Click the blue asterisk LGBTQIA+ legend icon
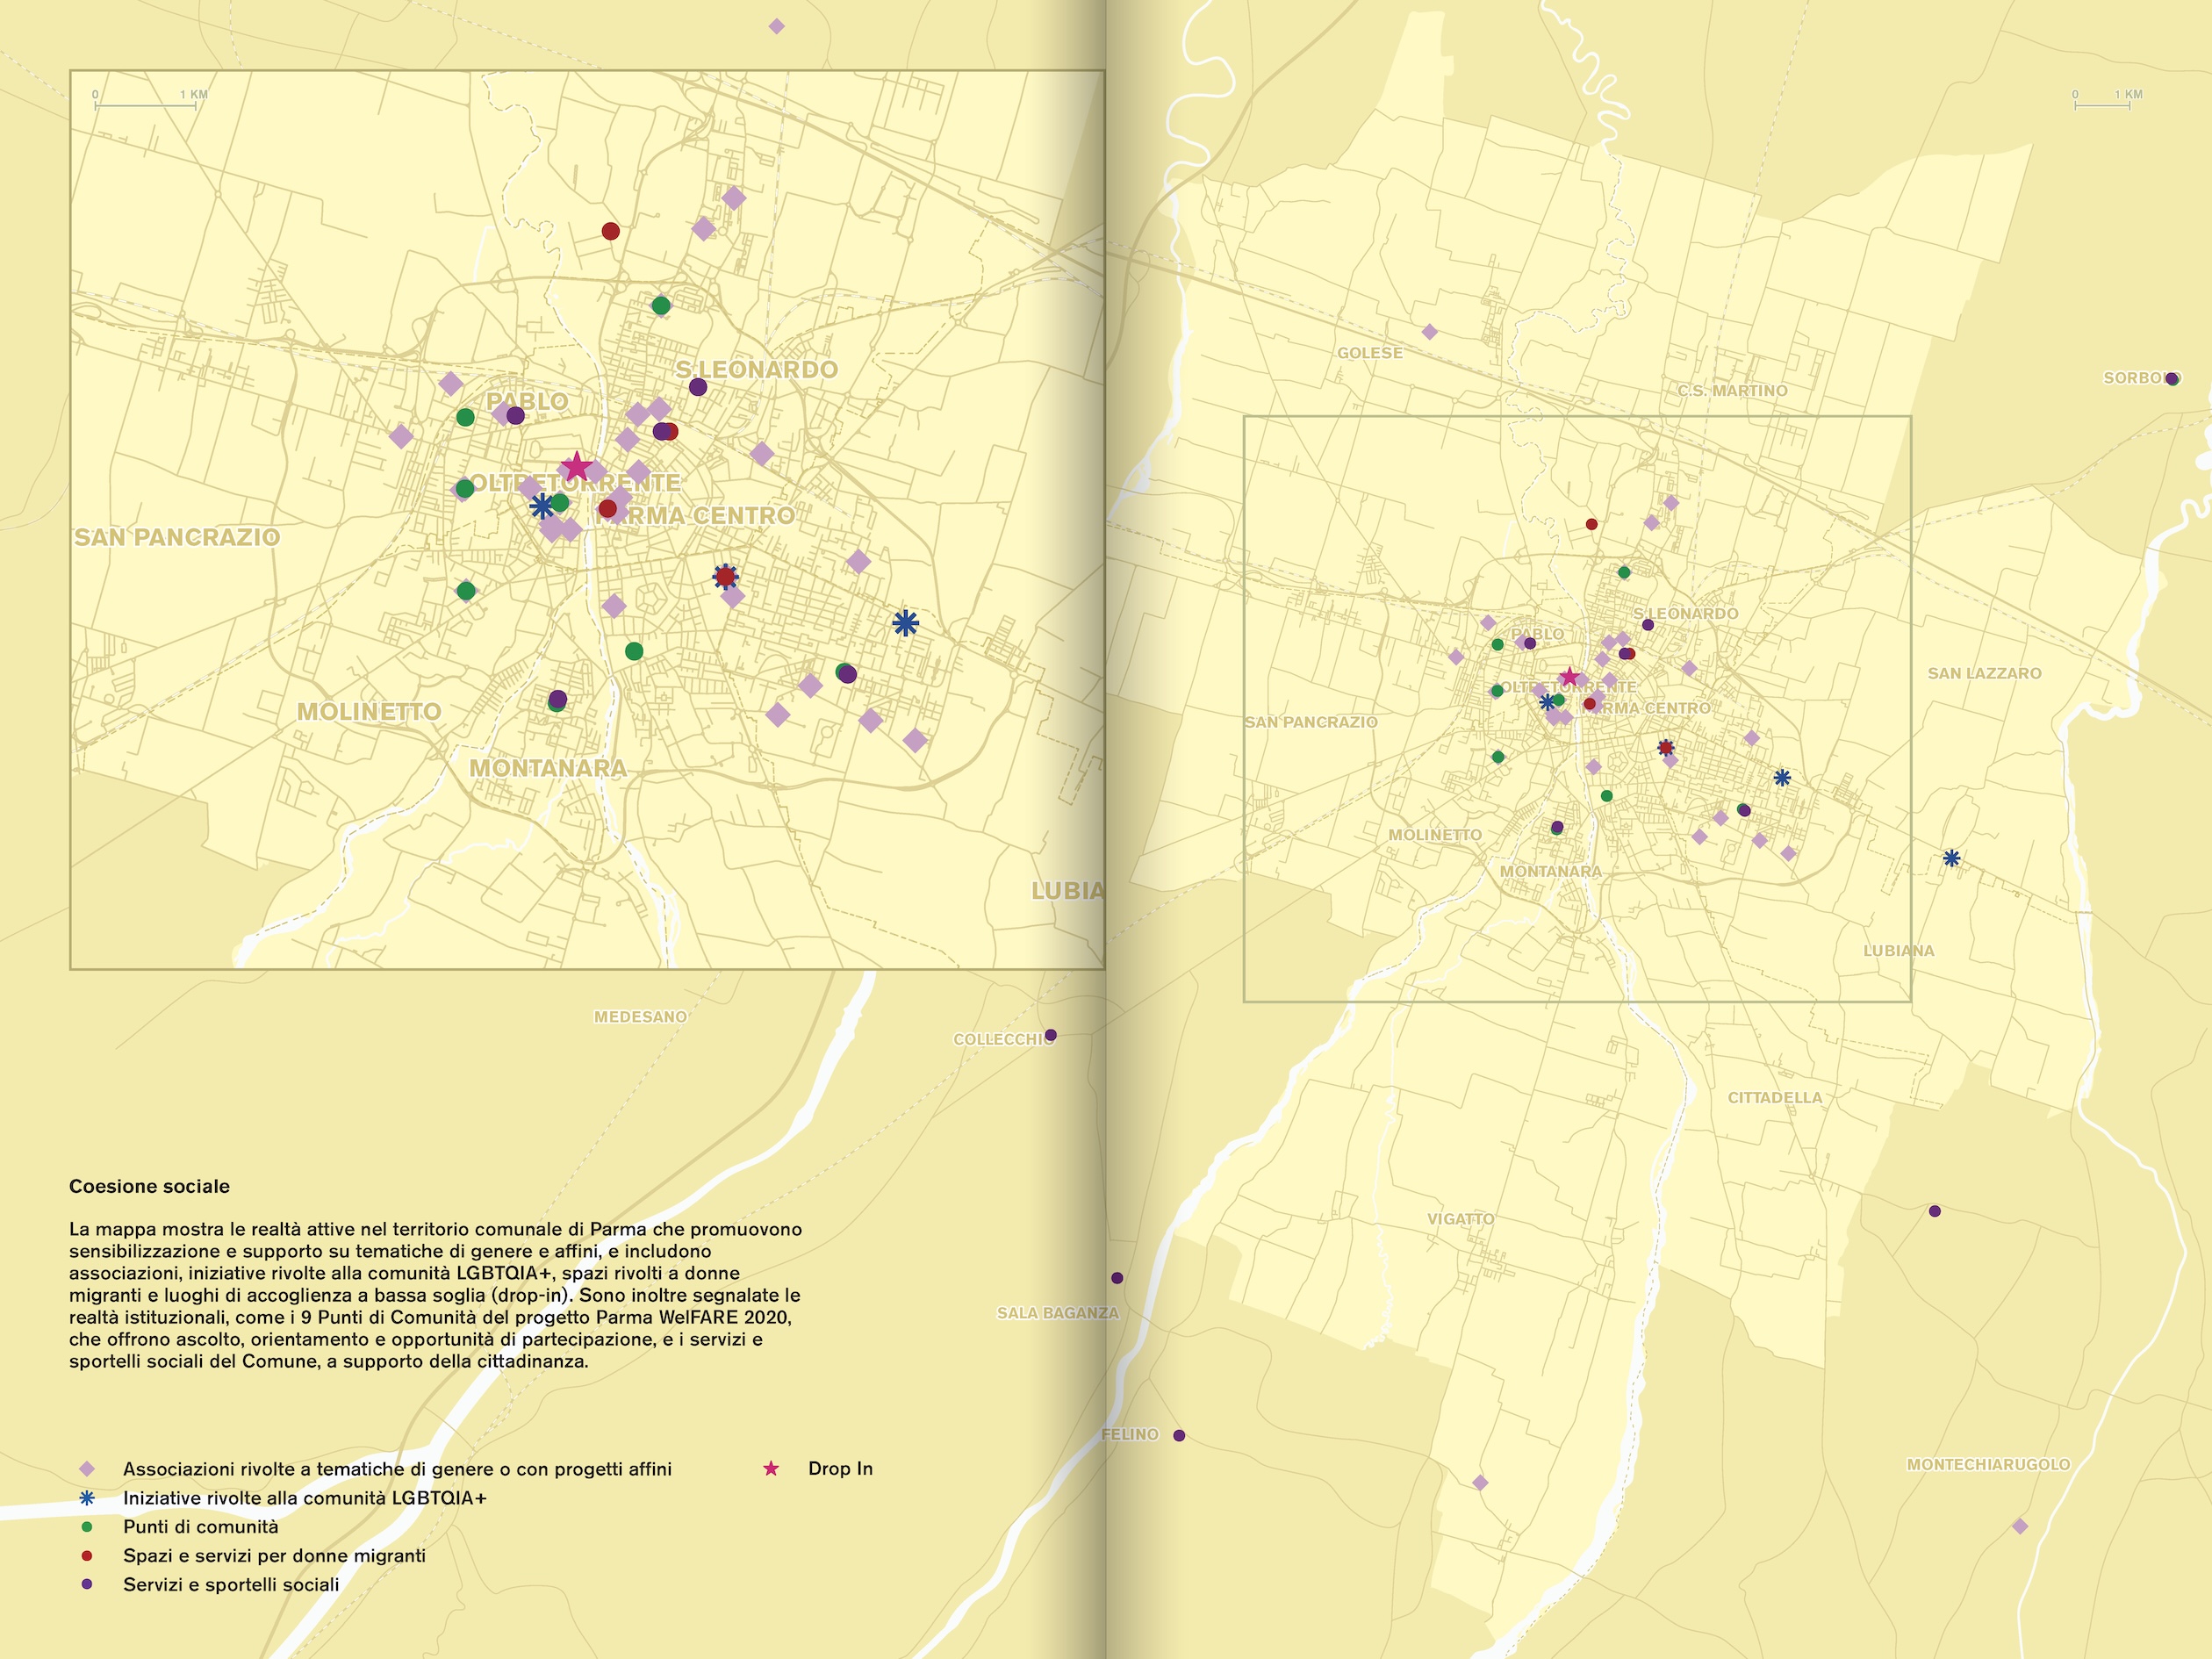 (x=87, y=1498)
